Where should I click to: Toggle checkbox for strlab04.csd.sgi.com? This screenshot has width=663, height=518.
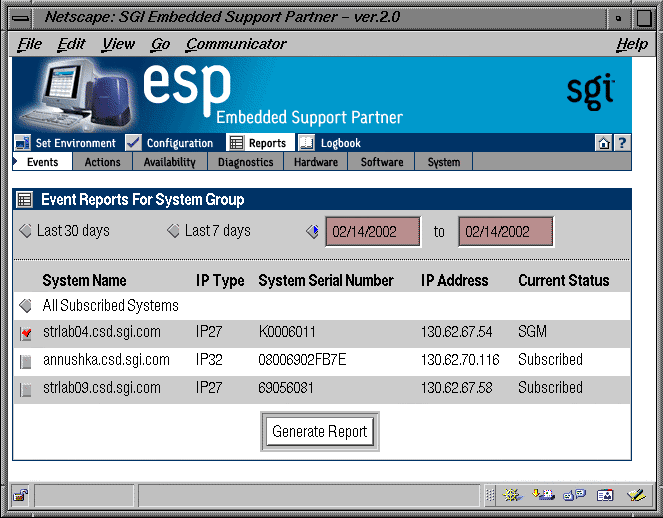click(26, 333)
